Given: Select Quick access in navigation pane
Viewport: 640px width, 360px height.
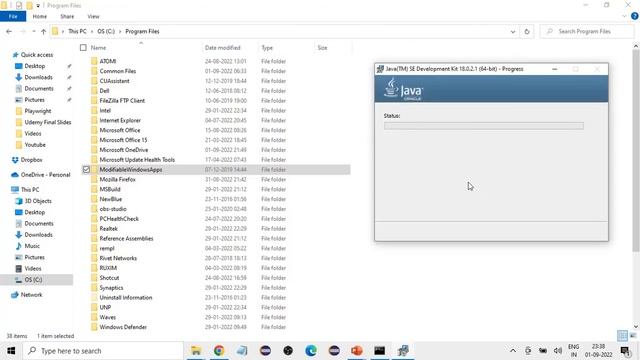Looking at the screenshot, I should pos(37,55).
